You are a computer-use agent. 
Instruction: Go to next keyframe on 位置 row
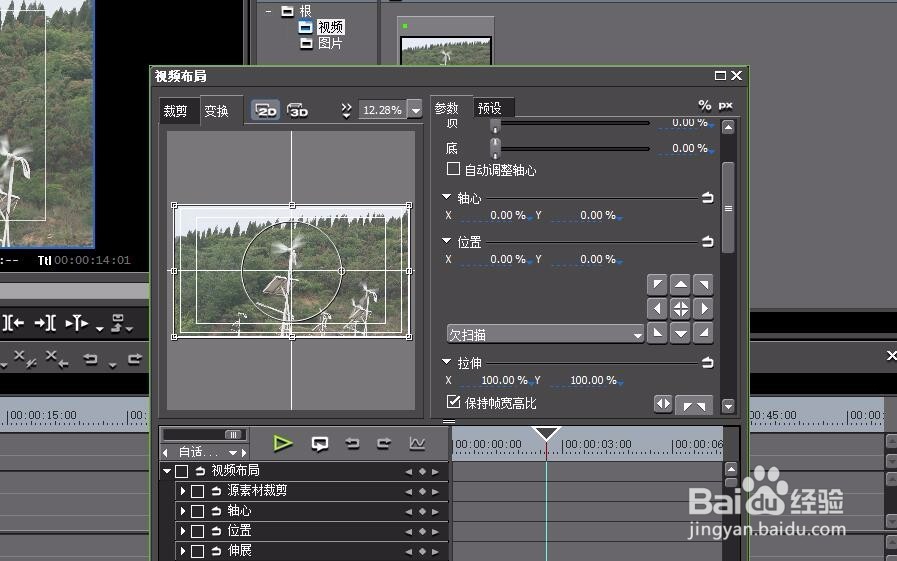[435, 531]
